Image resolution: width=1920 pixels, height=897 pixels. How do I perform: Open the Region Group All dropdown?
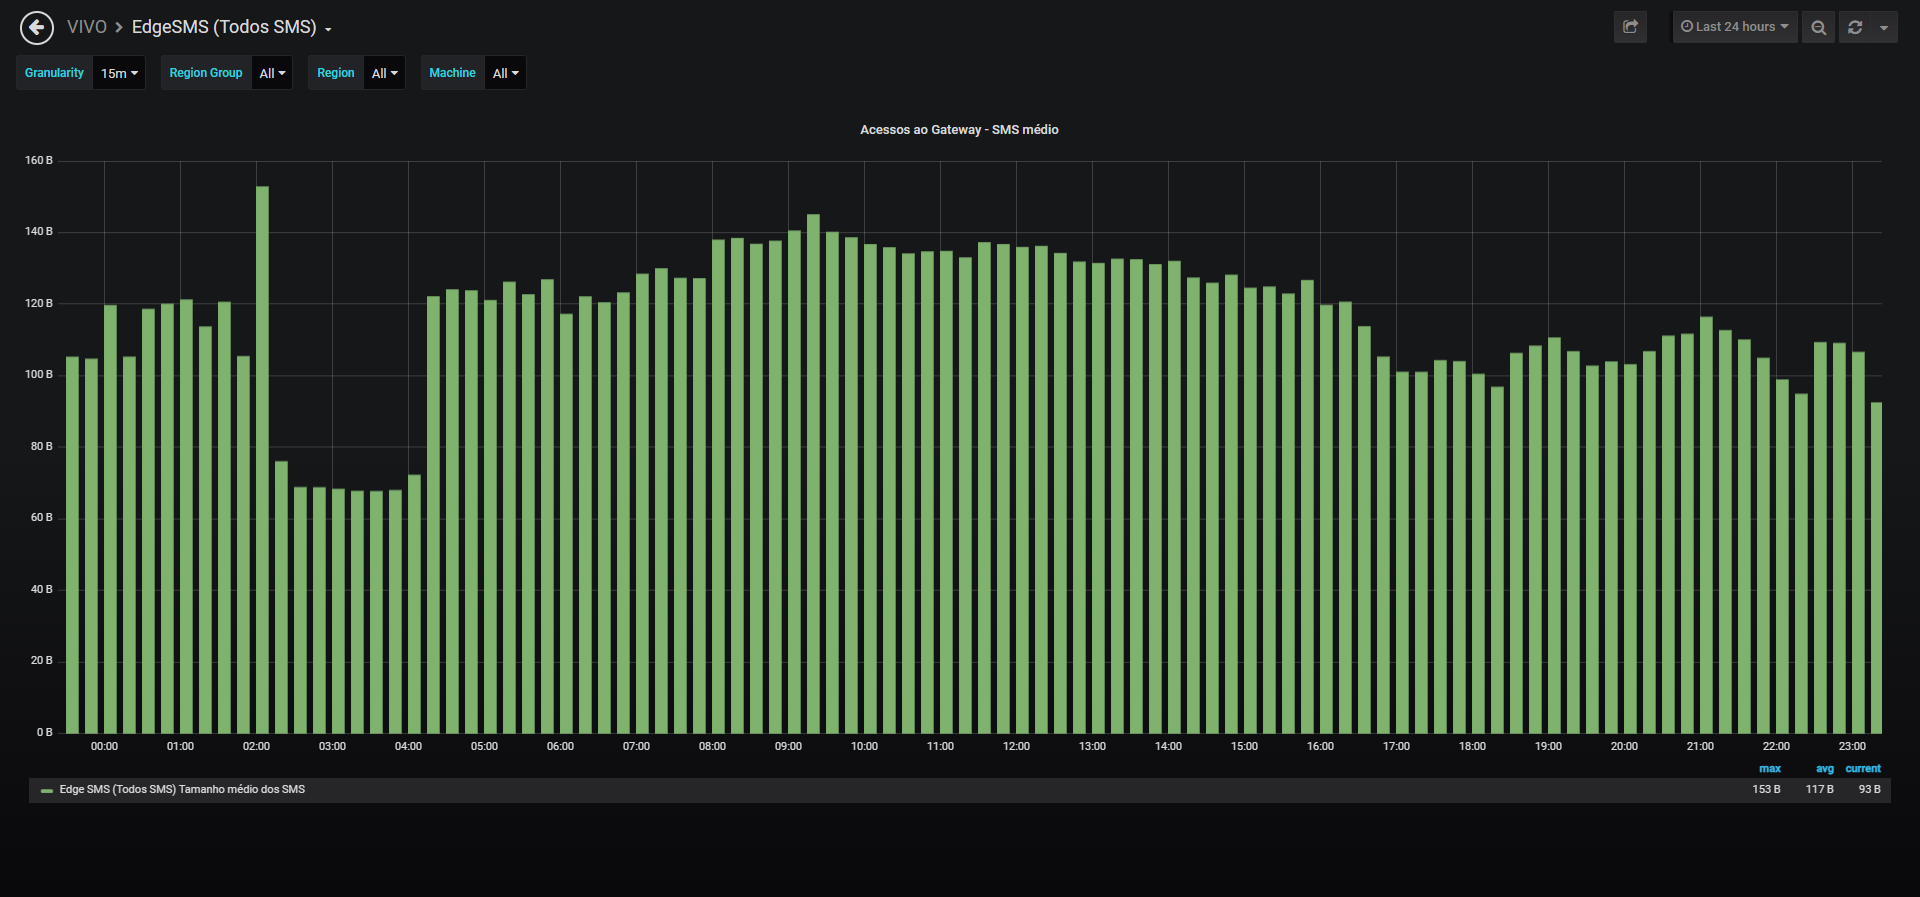click(272, 73)
